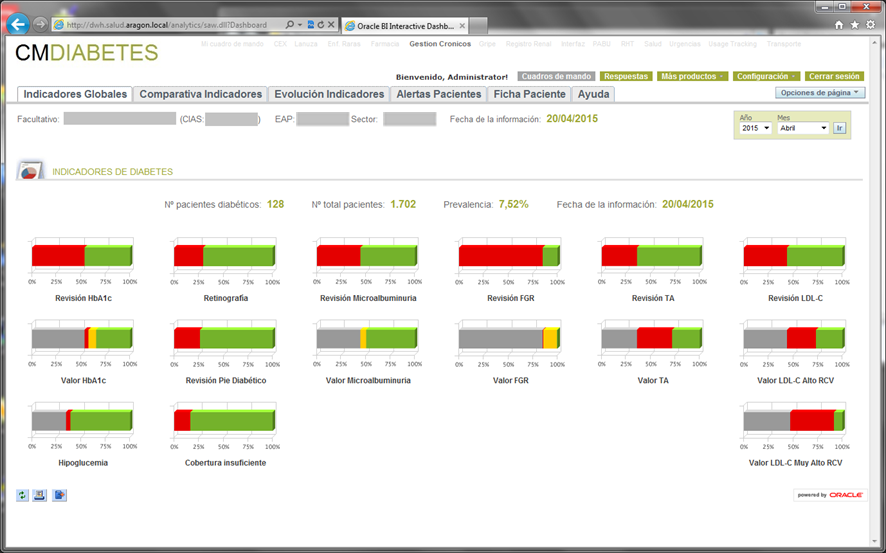This screenshot has height=553, width=886.
Task: Open Más productos dropdown
Action: 692,76
